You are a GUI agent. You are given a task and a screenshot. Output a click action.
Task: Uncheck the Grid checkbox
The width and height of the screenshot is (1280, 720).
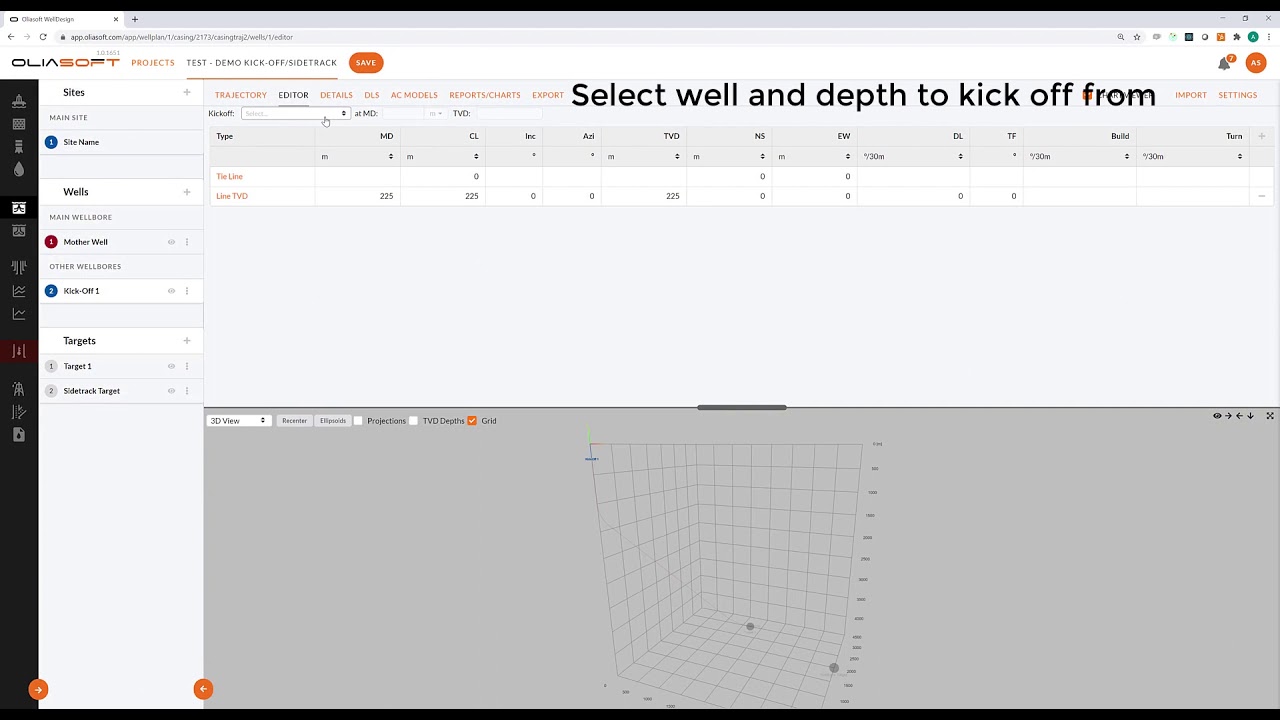(x=472, y=421)
